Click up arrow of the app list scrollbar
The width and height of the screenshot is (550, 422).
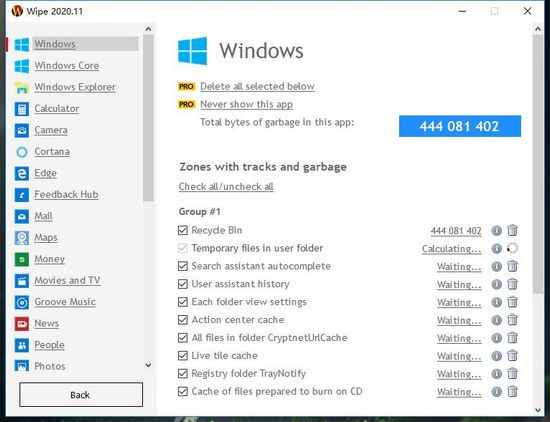pyautogui.click(x=148, y=29)
